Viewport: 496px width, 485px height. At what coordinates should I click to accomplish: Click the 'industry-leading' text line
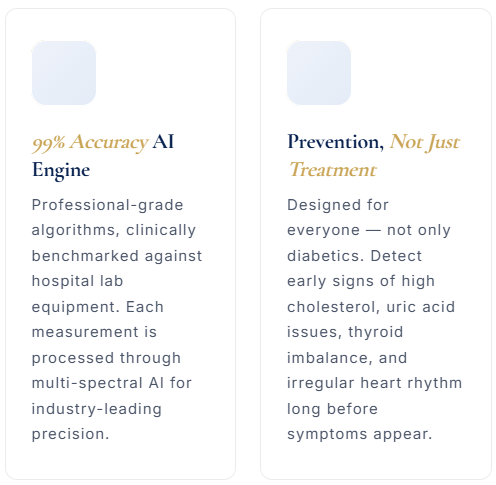[97, 409]
